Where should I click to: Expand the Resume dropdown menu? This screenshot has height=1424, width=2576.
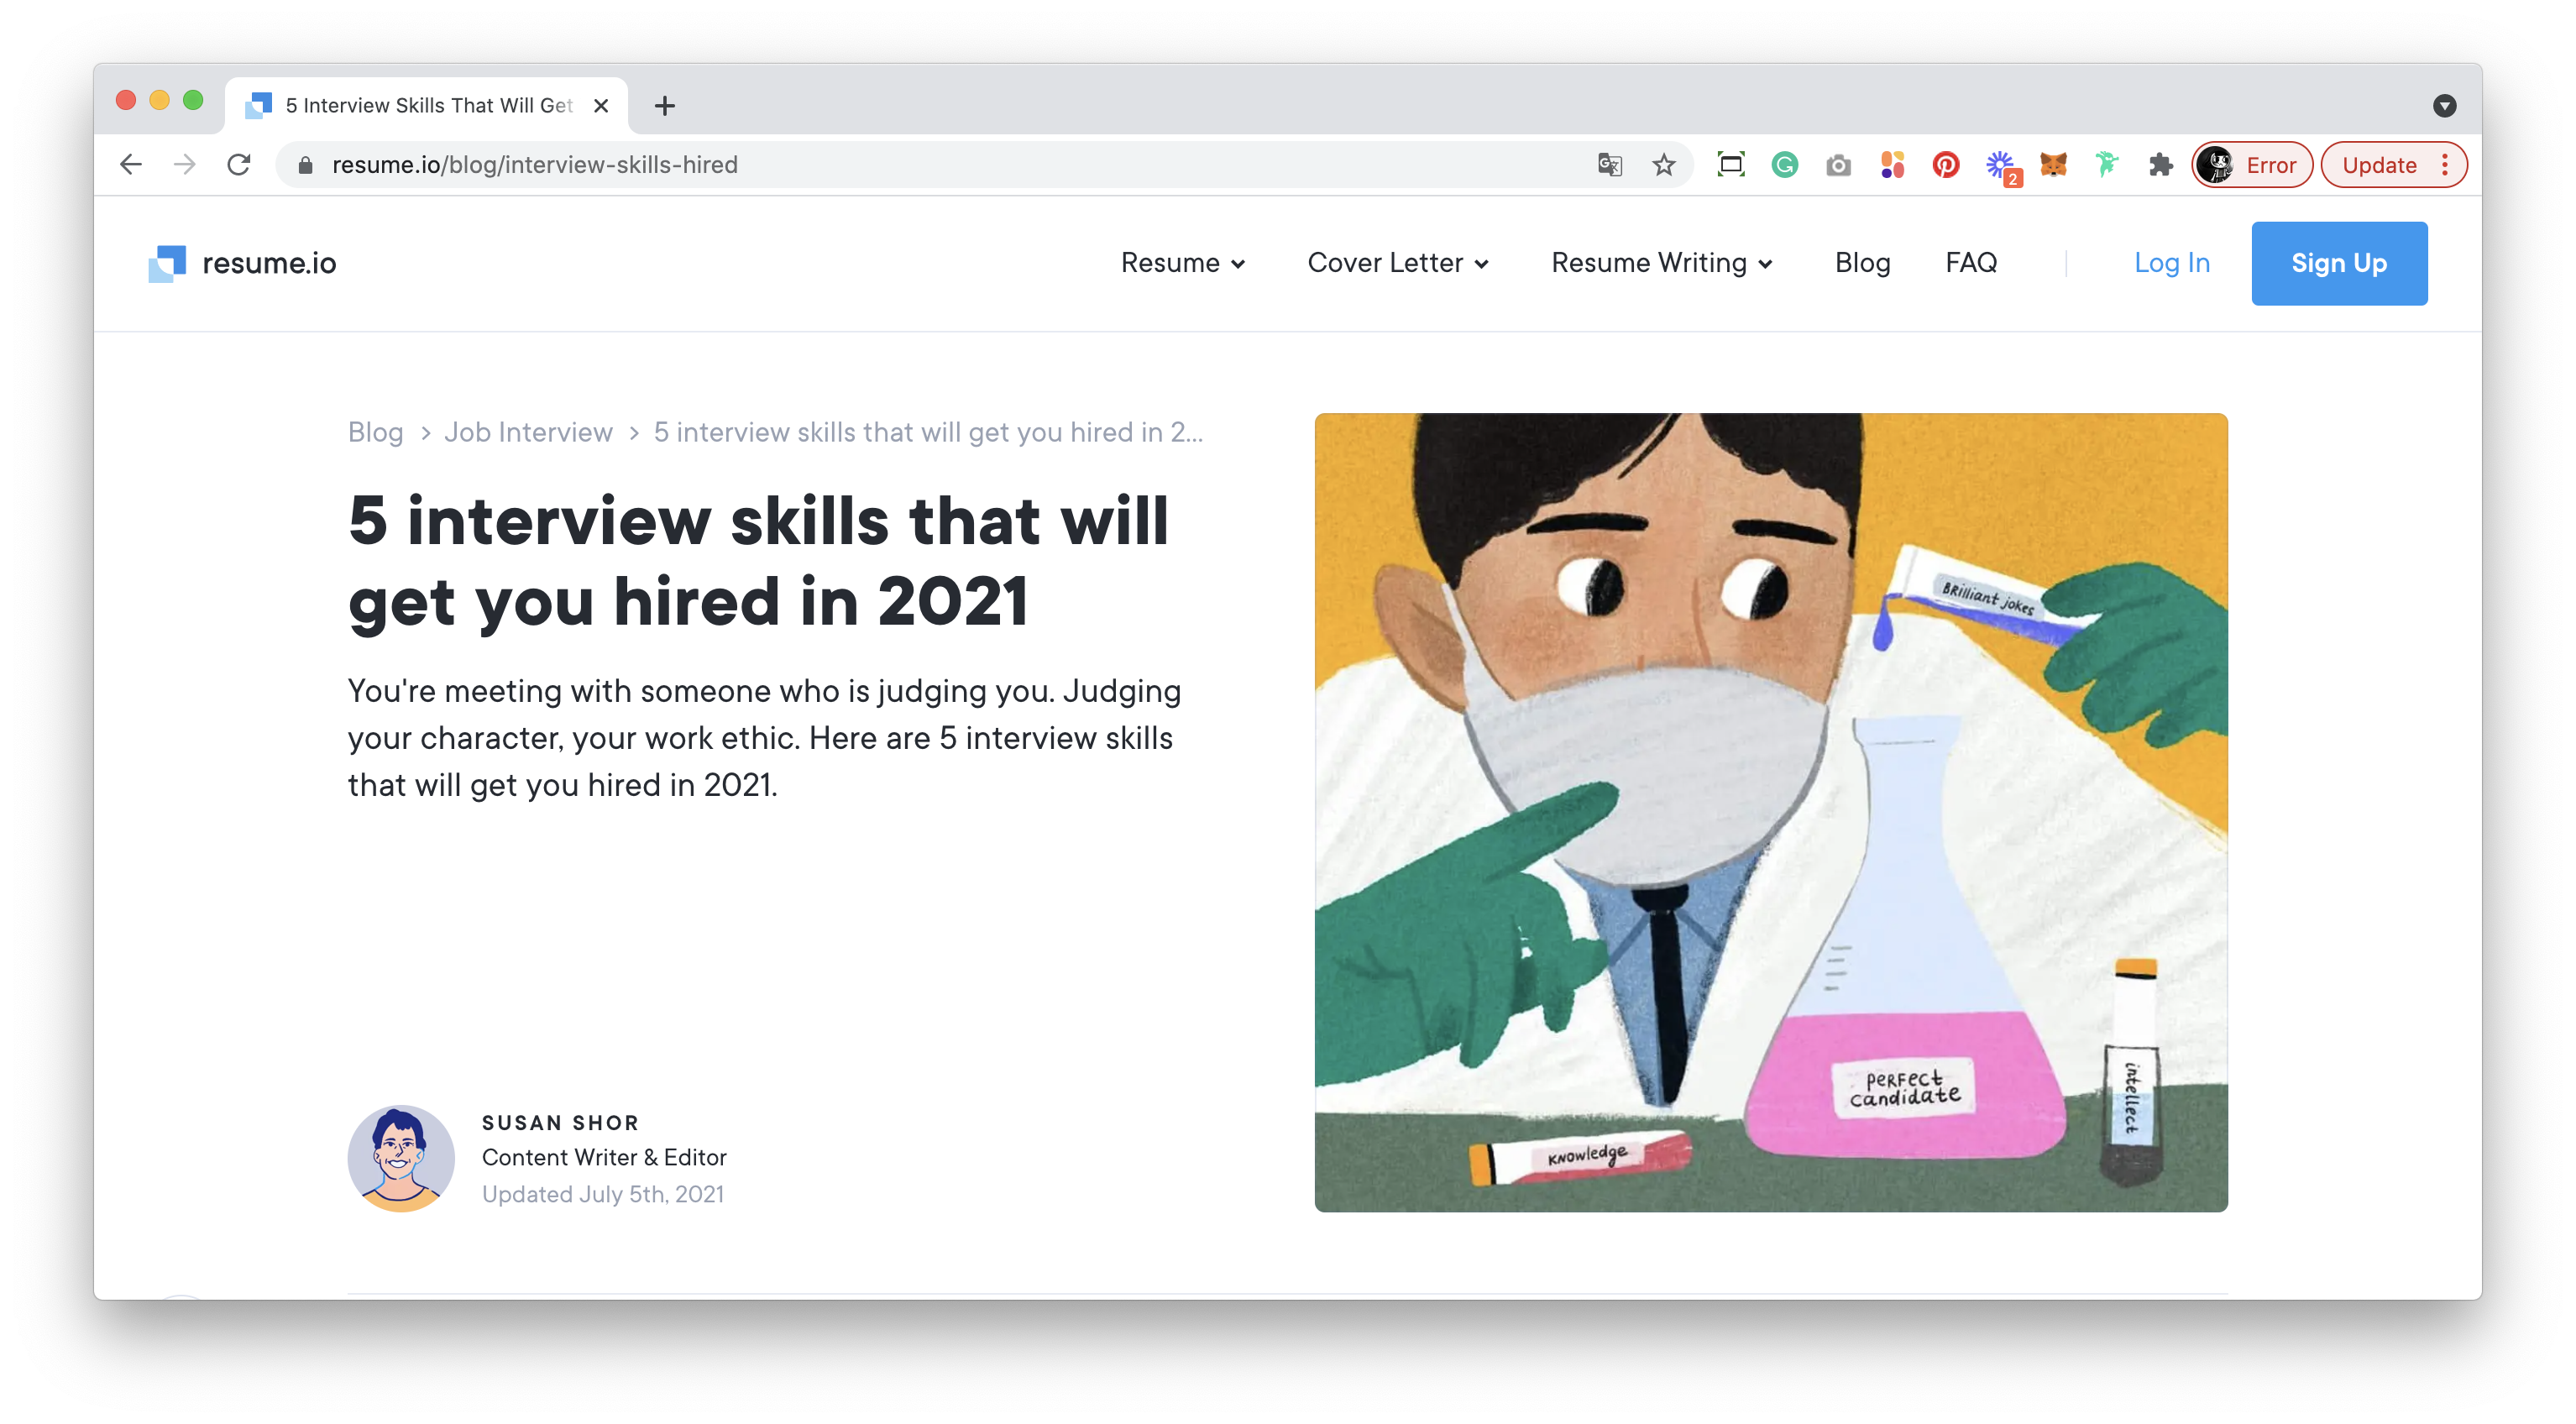click(1182, 263)
